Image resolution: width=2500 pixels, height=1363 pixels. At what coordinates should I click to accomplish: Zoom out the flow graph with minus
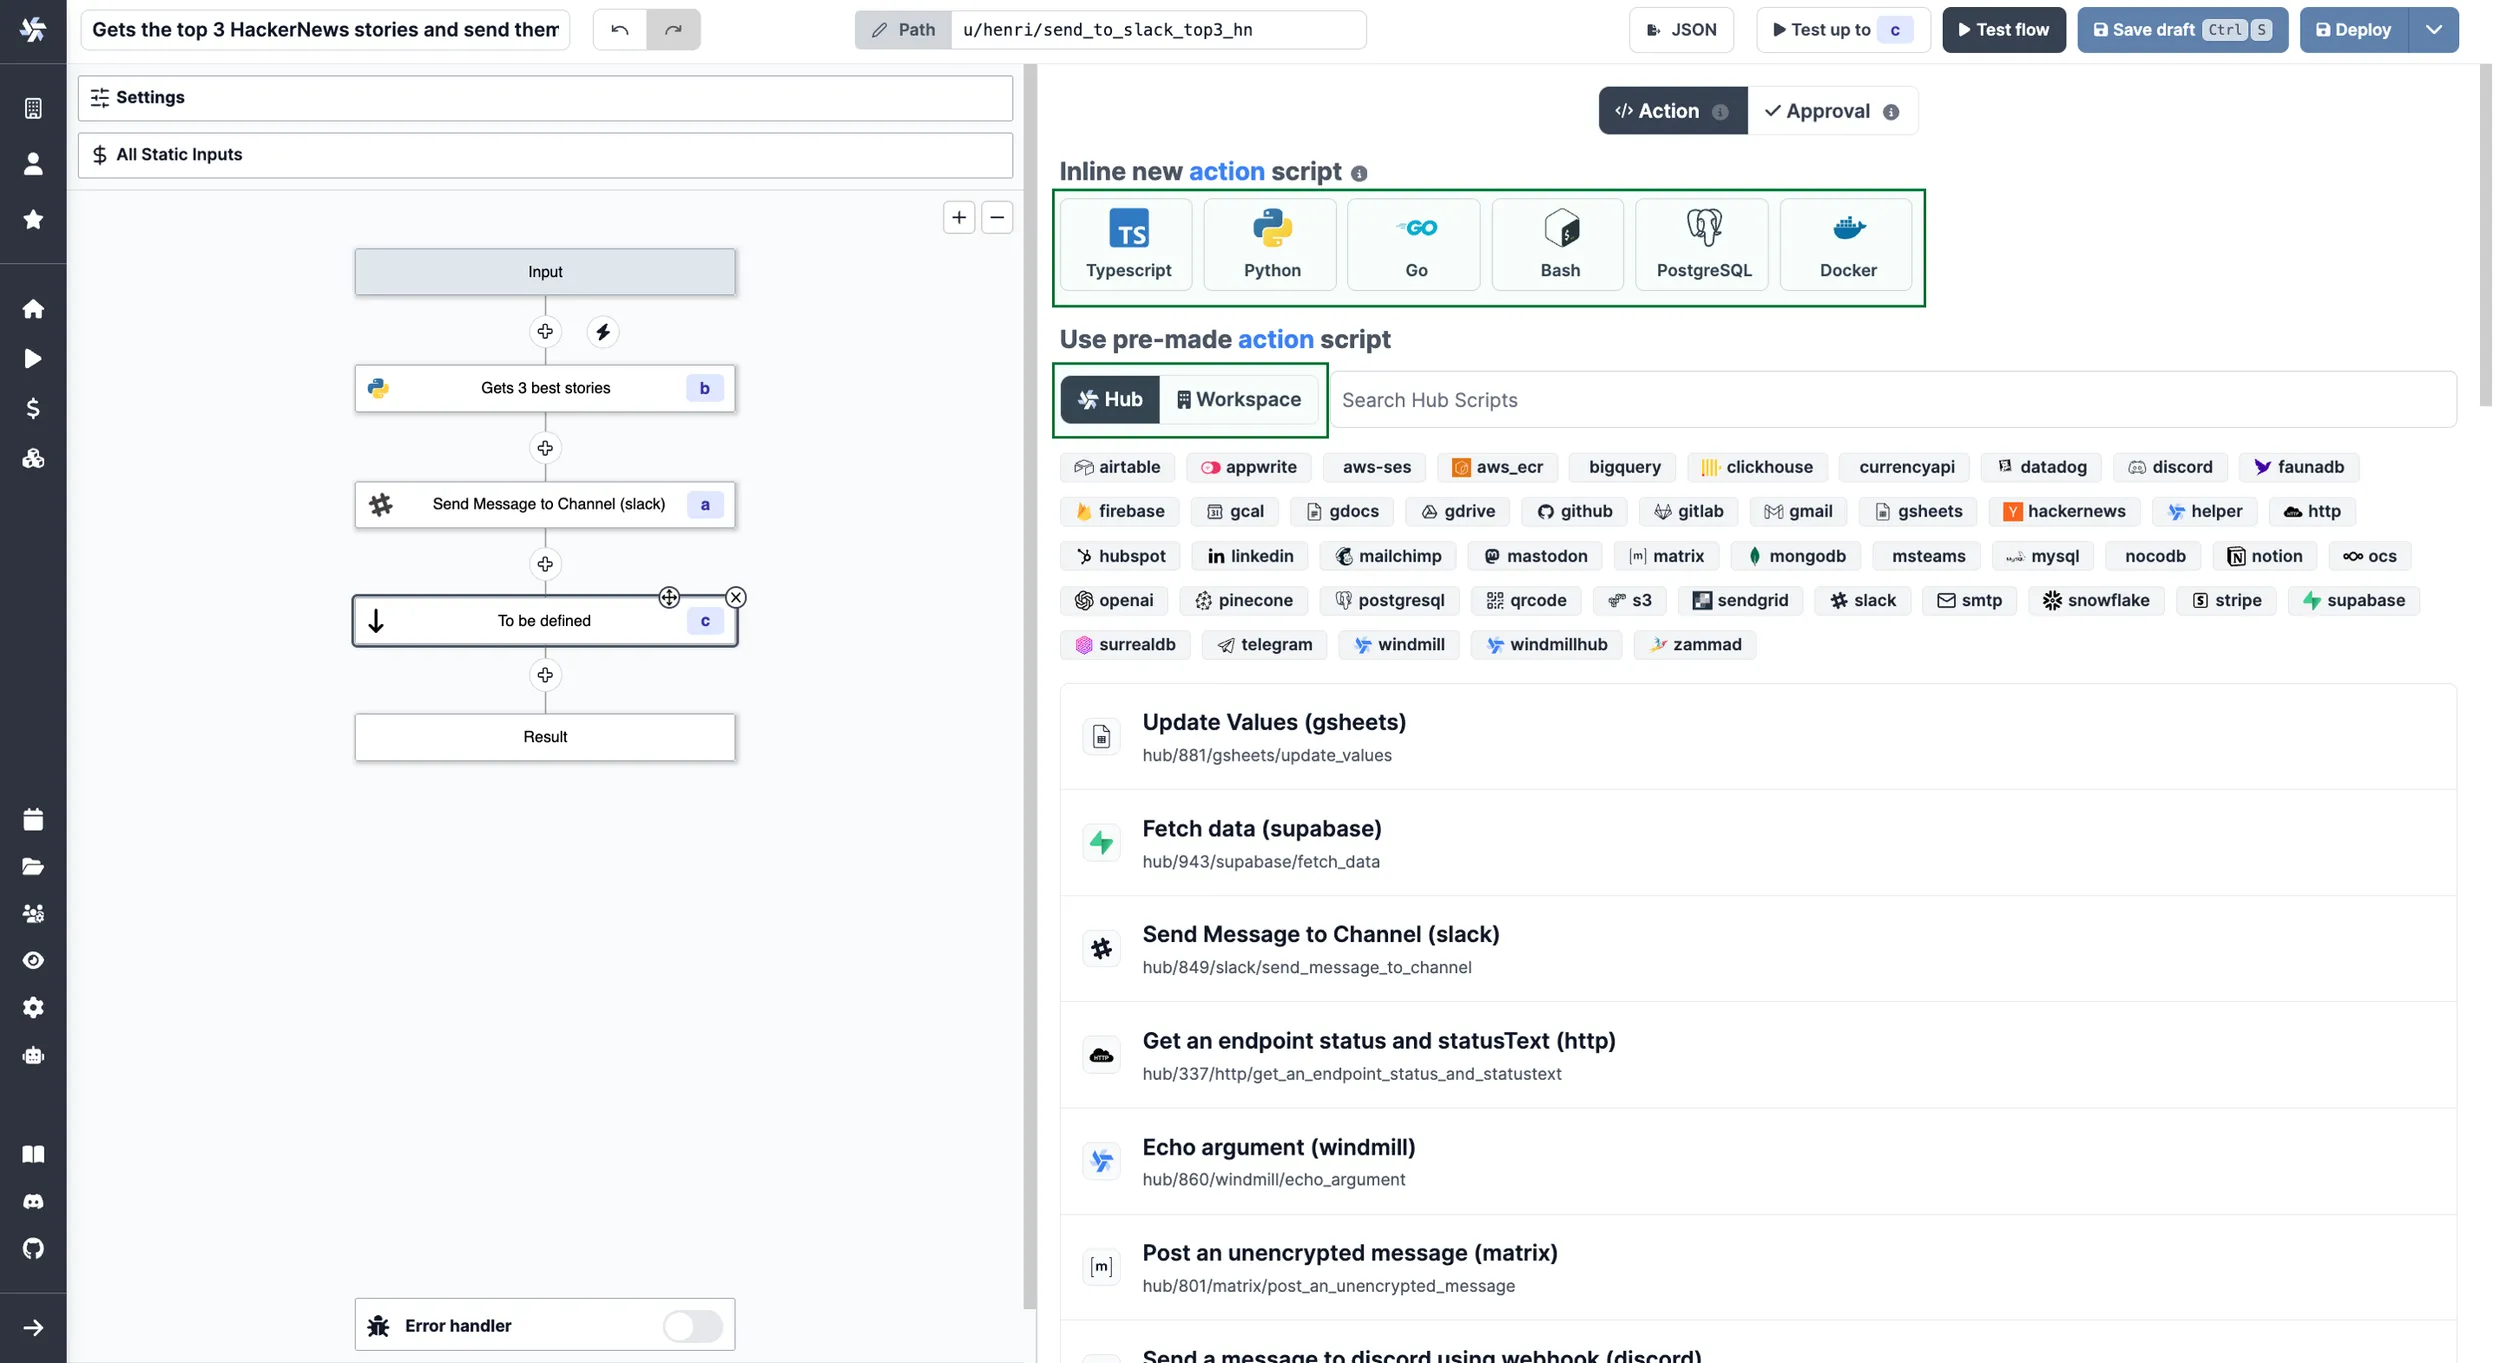(997, 217)
